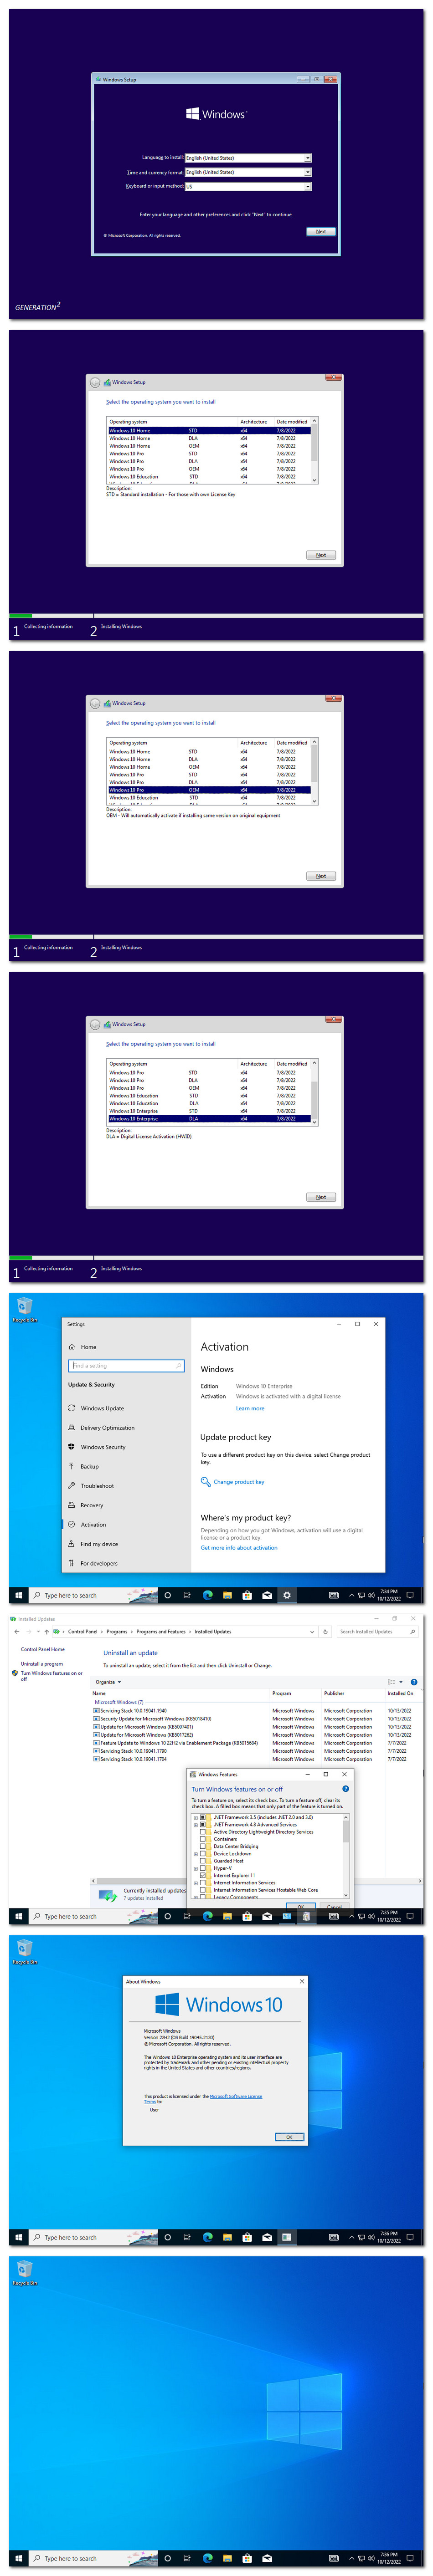Uncheck the Internet Explorer 11 checkbox

tap(203, 1875)
